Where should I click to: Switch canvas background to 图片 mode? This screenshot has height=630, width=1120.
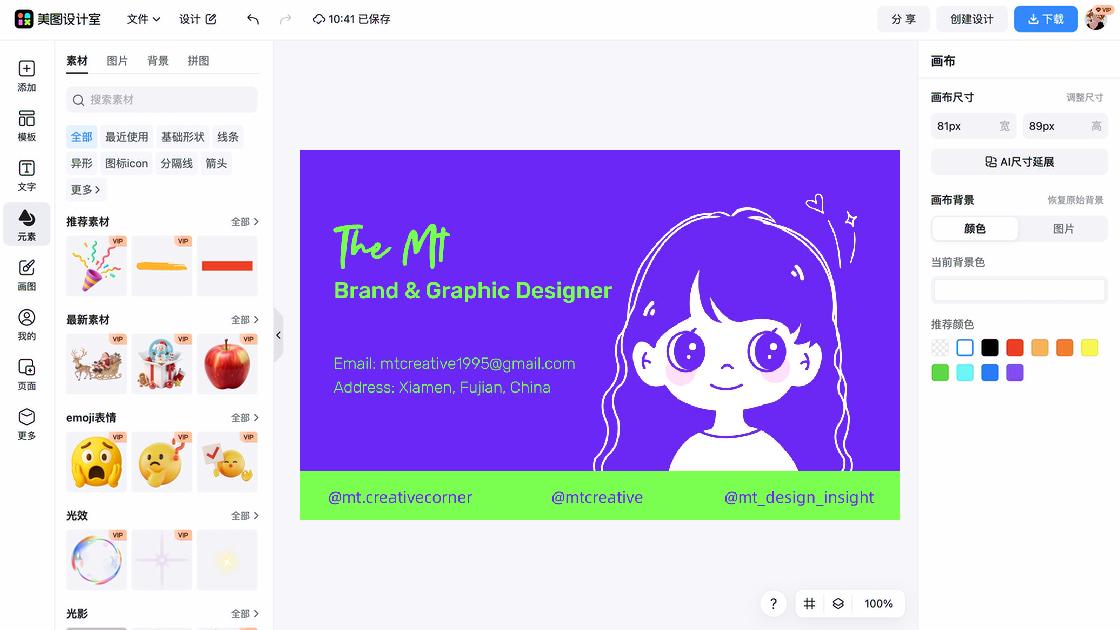tap(1063, 229)
